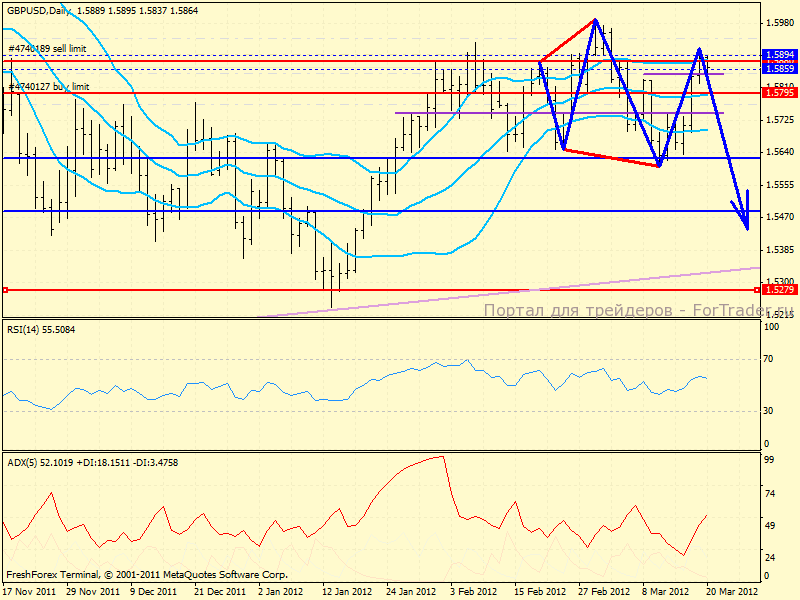Click the small red handle on the 1.5279 line
800x600 pixels.
pyautogui.click(x=5, y=290)
